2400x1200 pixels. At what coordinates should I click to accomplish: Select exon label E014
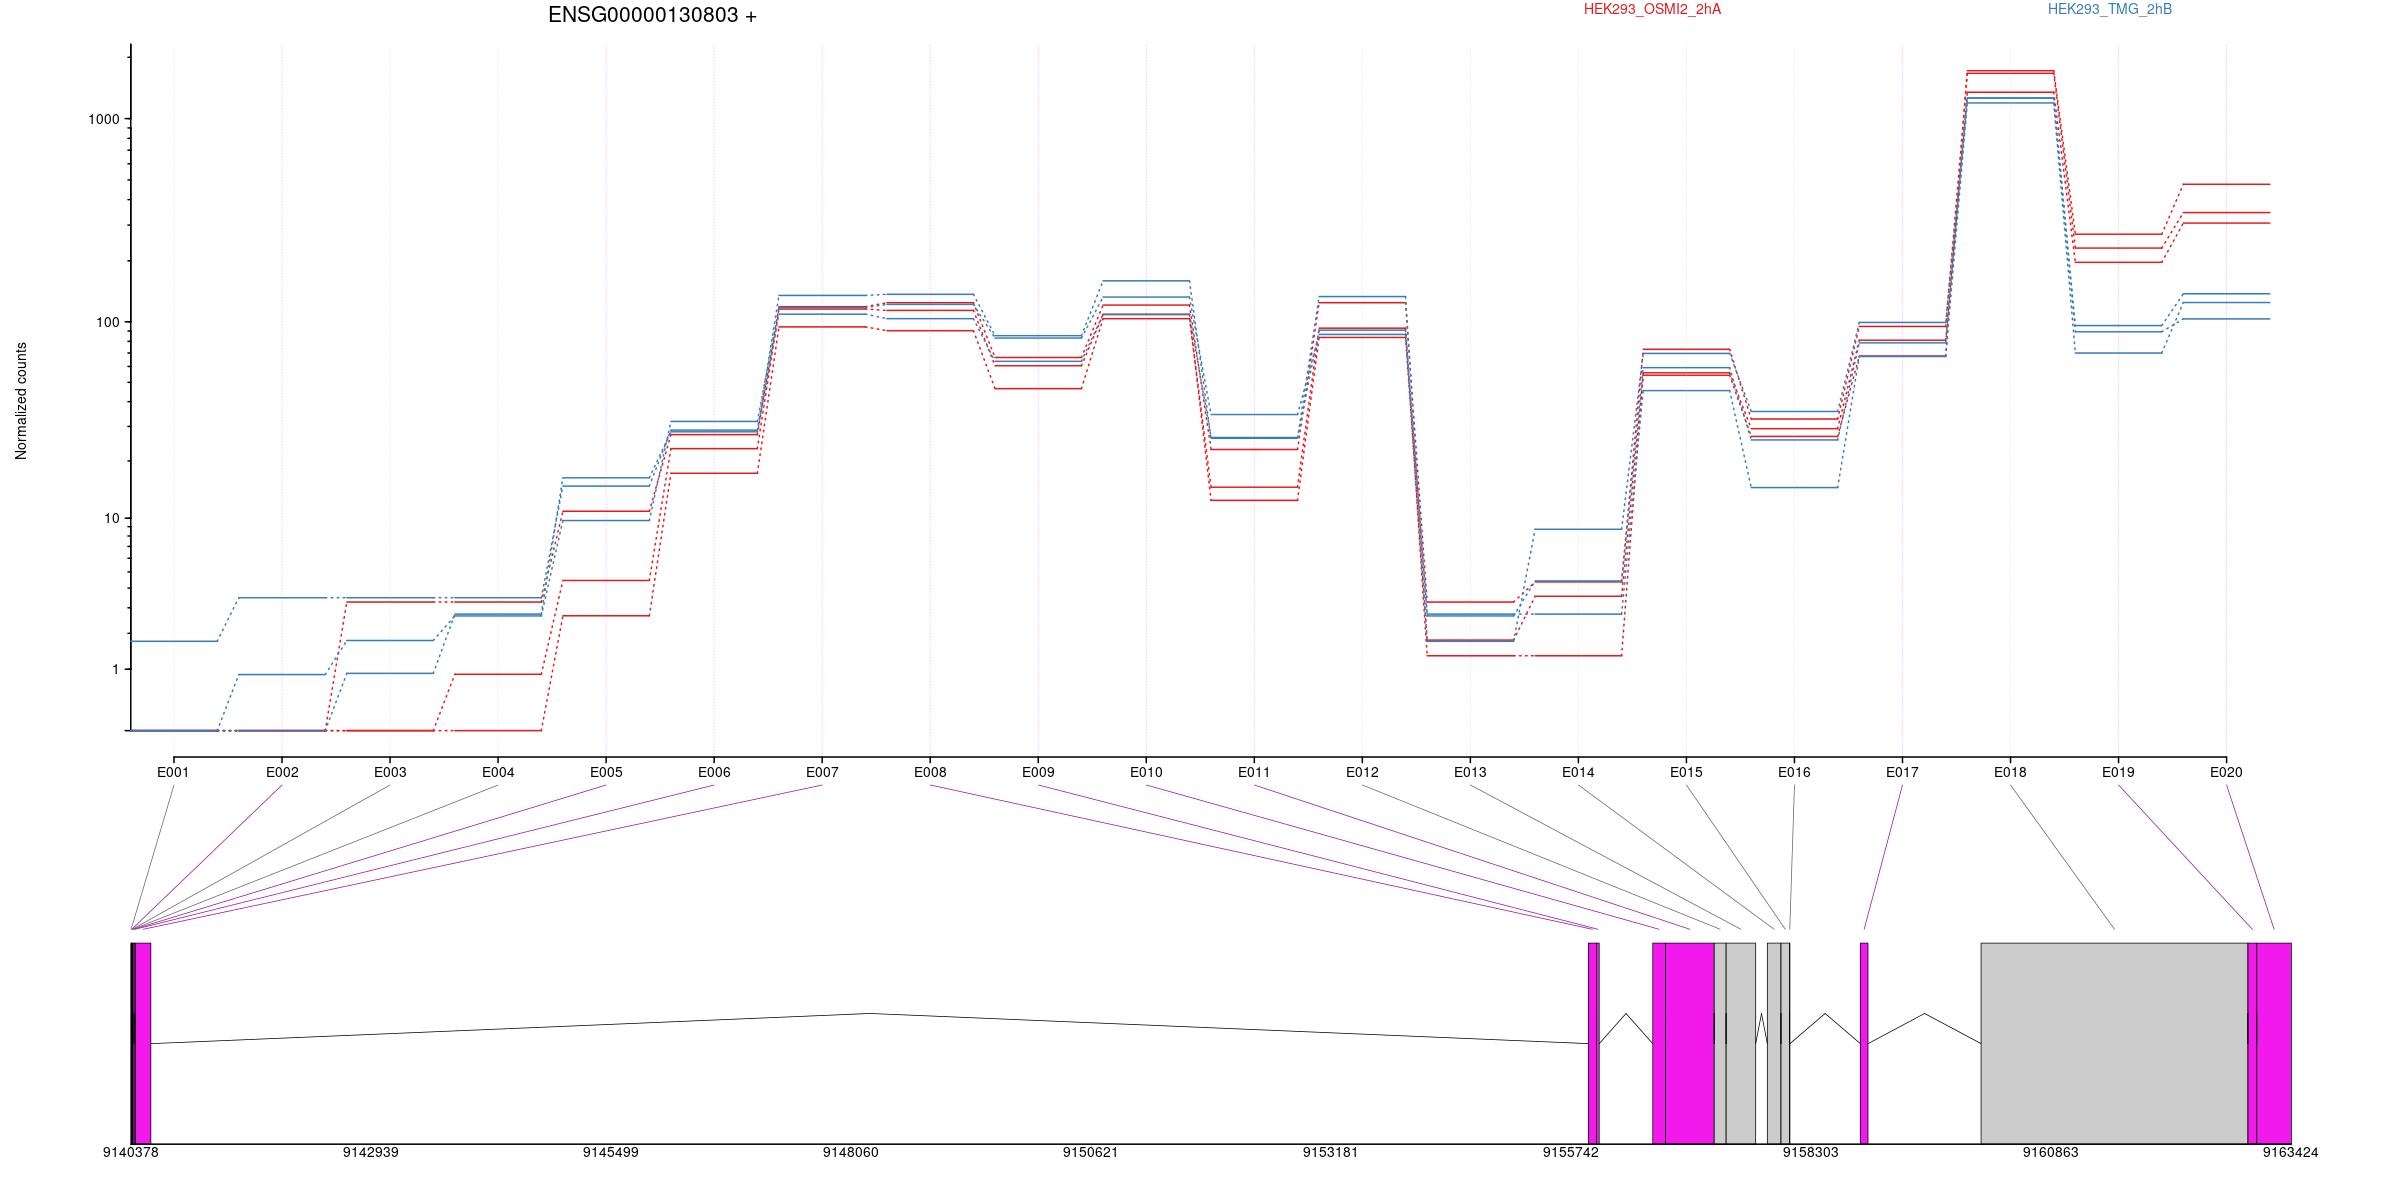tap(1578, 772)
